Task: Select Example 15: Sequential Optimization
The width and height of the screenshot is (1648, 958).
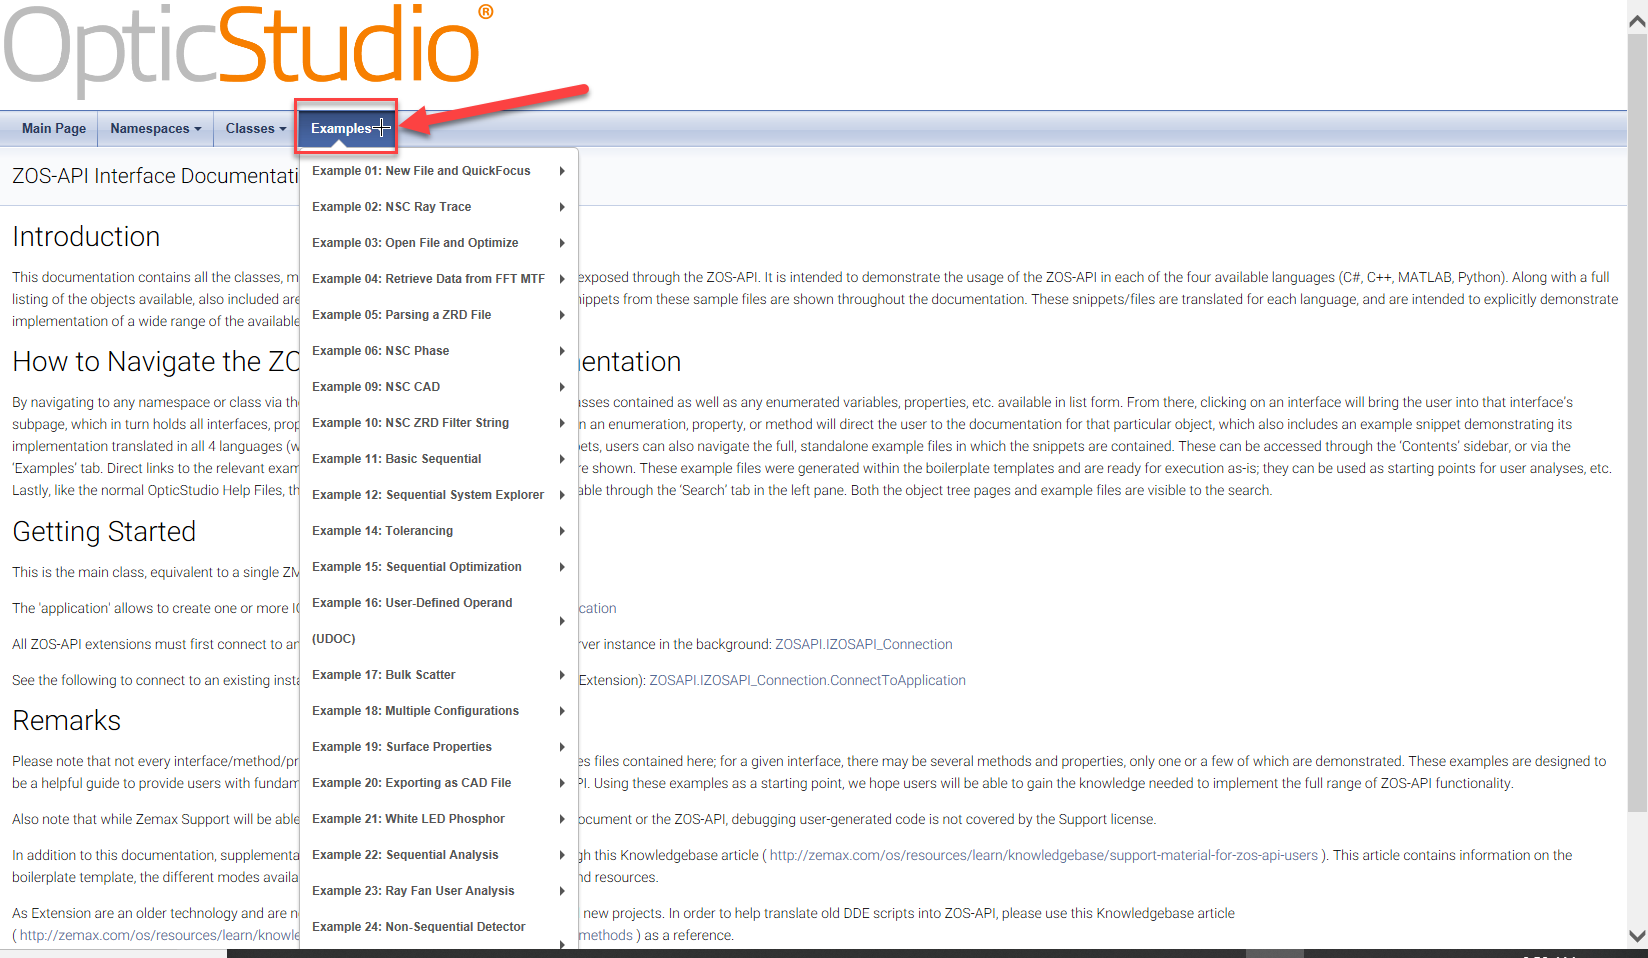Action: (439, 567)
